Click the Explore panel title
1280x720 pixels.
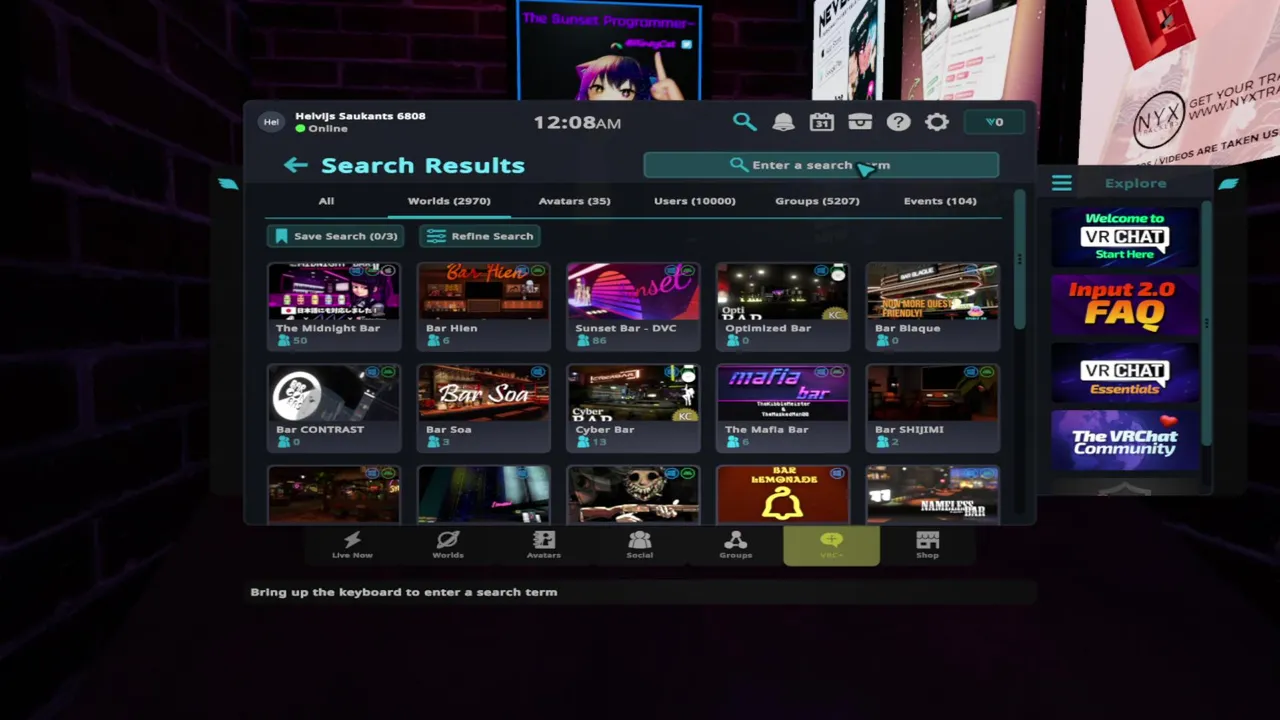pyautogui.click(x=1135, y=183)
